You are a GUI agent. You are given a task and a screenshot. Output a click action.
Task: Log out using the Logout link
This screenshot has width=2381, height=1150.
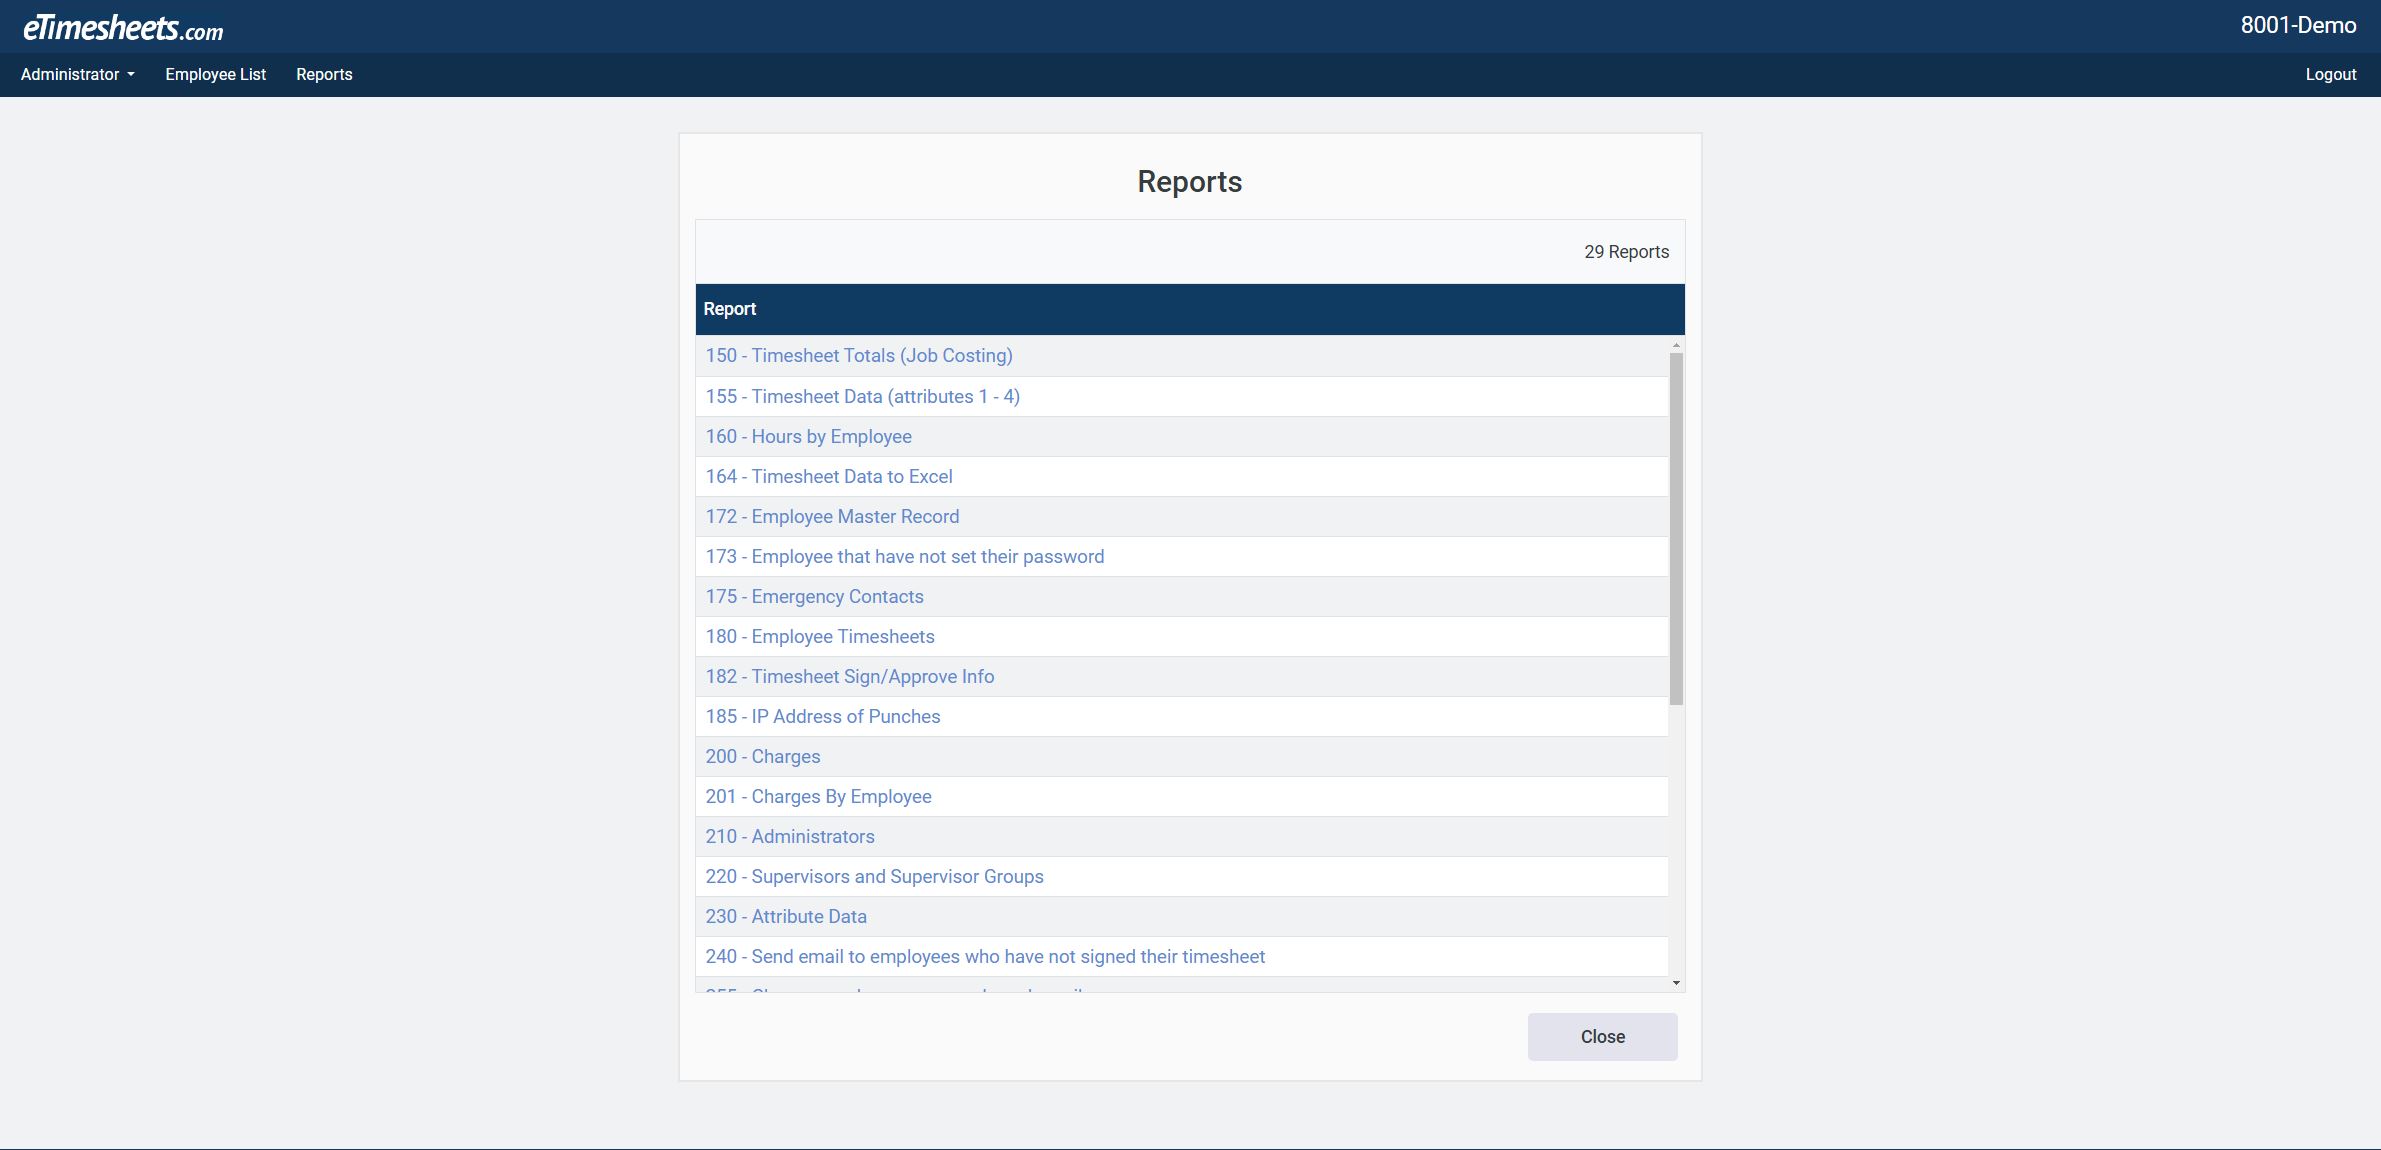pos(2330,74)
